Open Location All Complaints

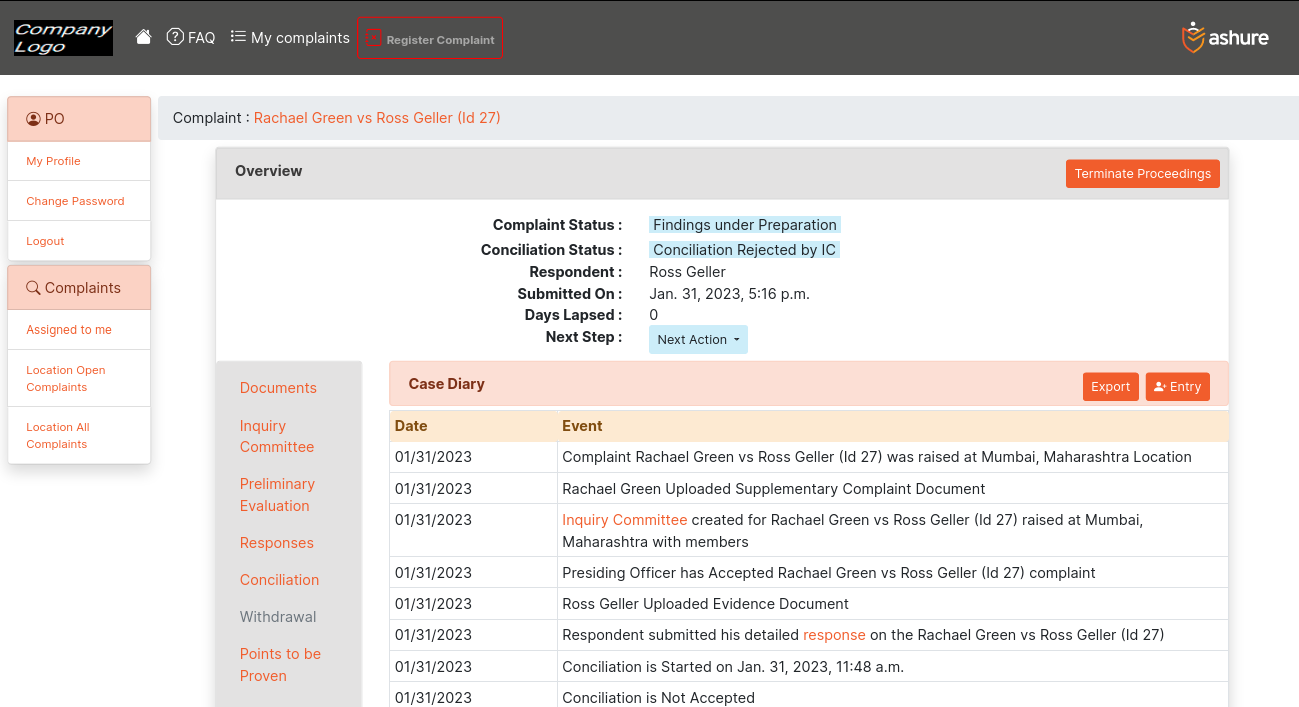[58, 435]
